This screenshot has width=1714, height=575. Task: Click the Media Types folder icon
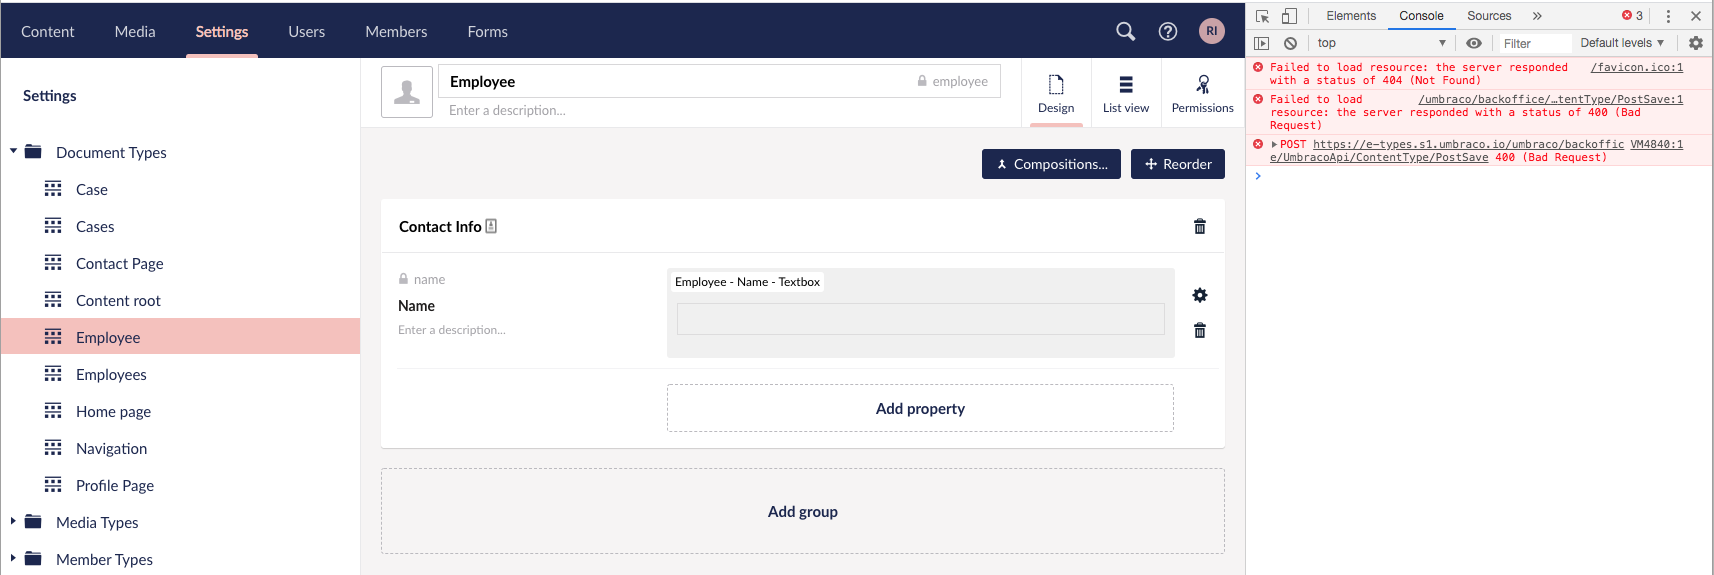(x=33, y=522)
